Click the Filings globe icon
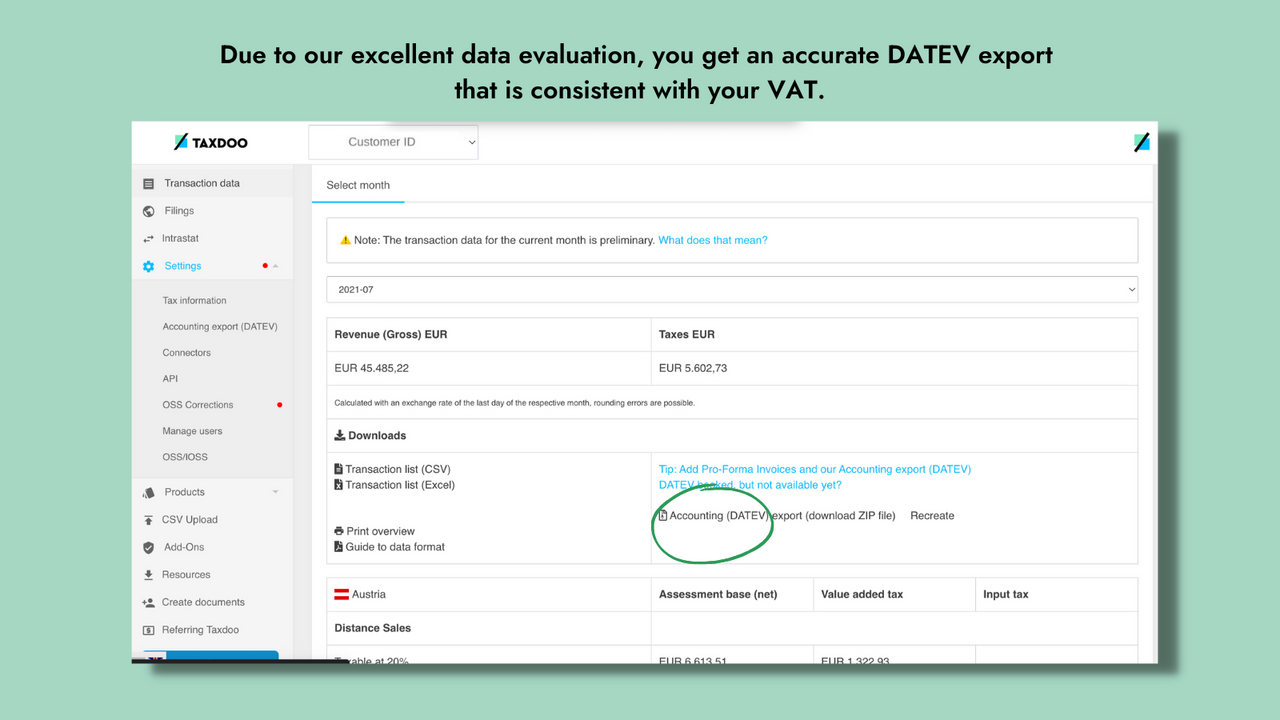The width and height of the screenshot is (1280, 720). [149, 211]
